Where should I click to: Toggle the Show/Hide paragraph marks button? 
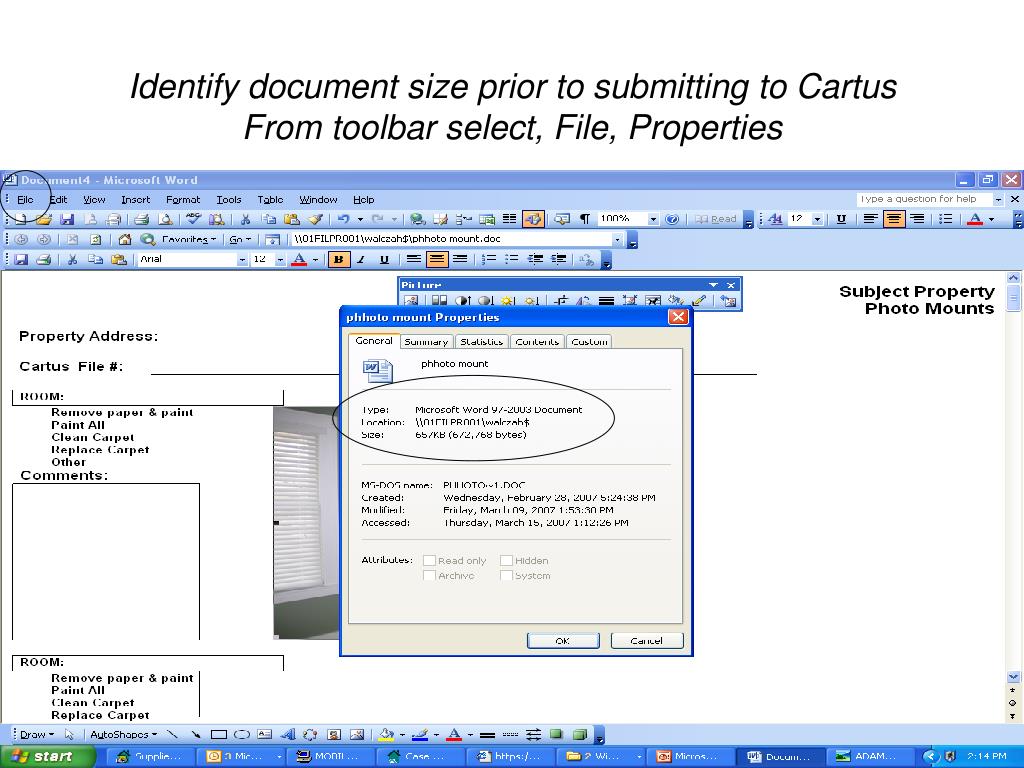coord(585,219)
